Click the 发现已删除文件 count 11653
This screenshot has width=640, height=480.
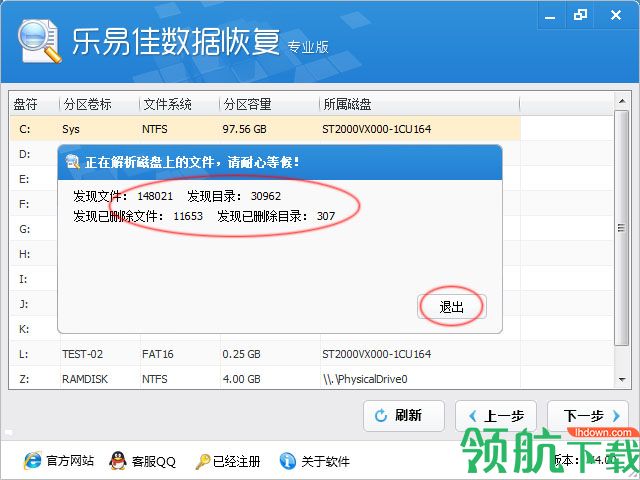tap(188, 216)
